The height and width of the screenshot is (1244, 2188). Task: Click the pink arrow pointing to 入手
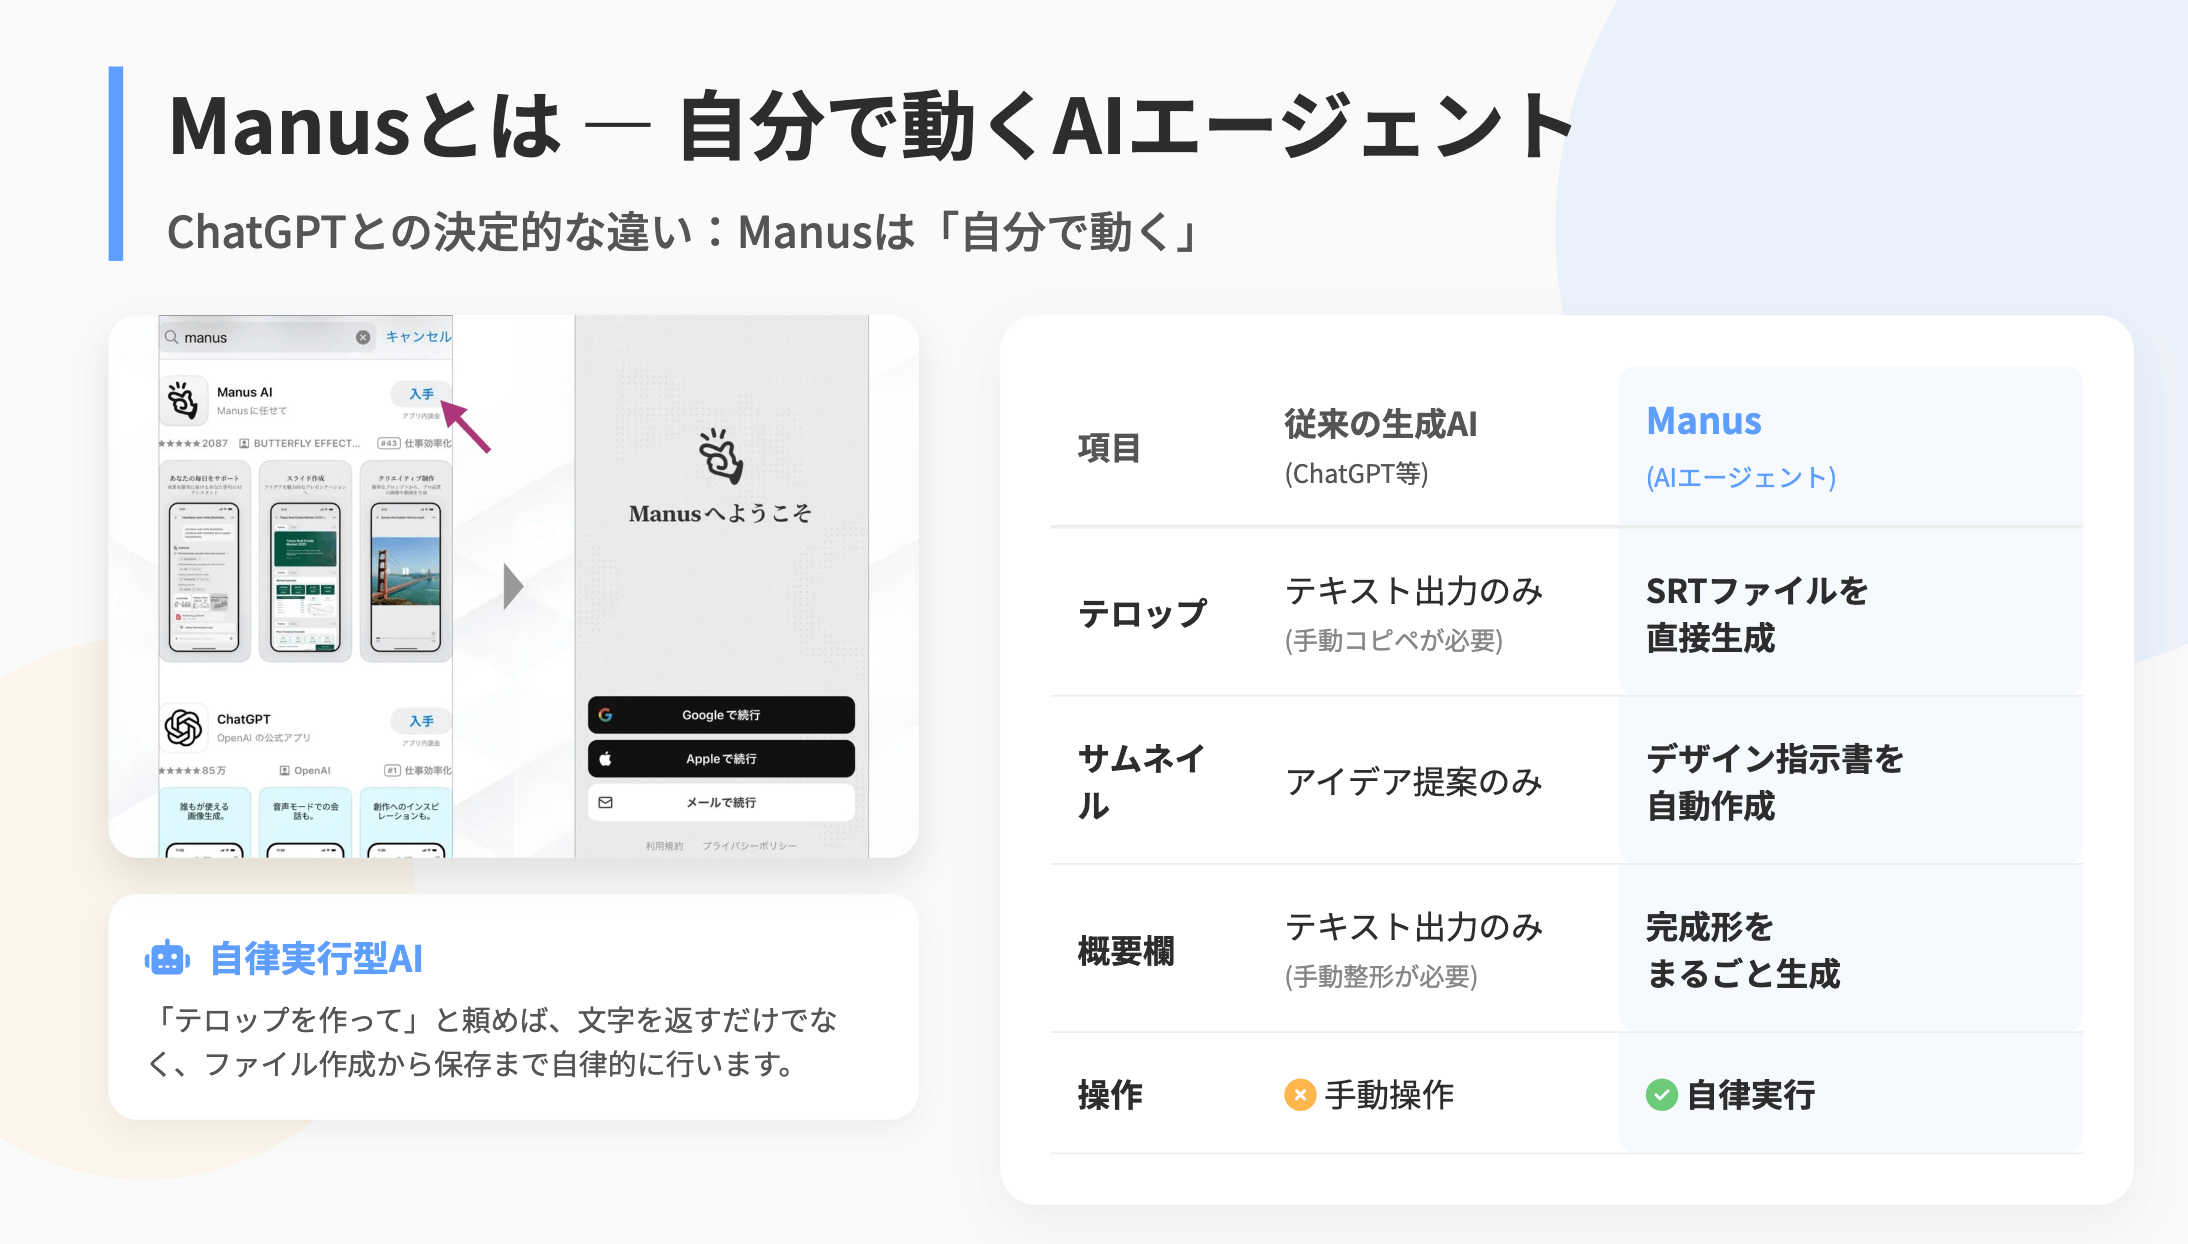pos(466,427)
